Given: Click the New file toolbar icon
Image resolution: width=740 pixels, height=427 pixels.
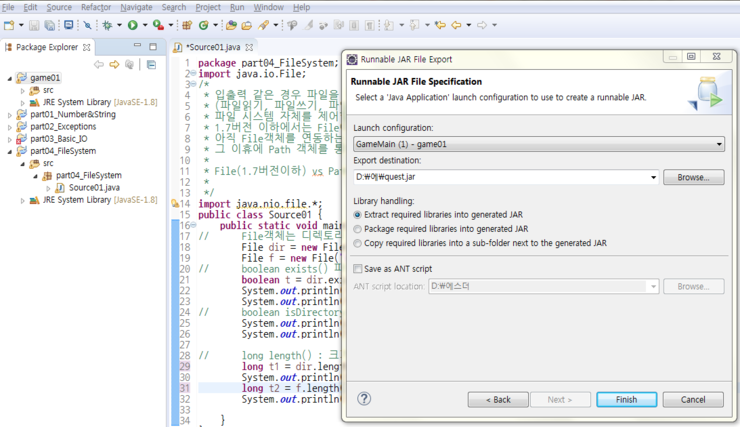Looking at the screenshot, I should click(x=9, y=25).
